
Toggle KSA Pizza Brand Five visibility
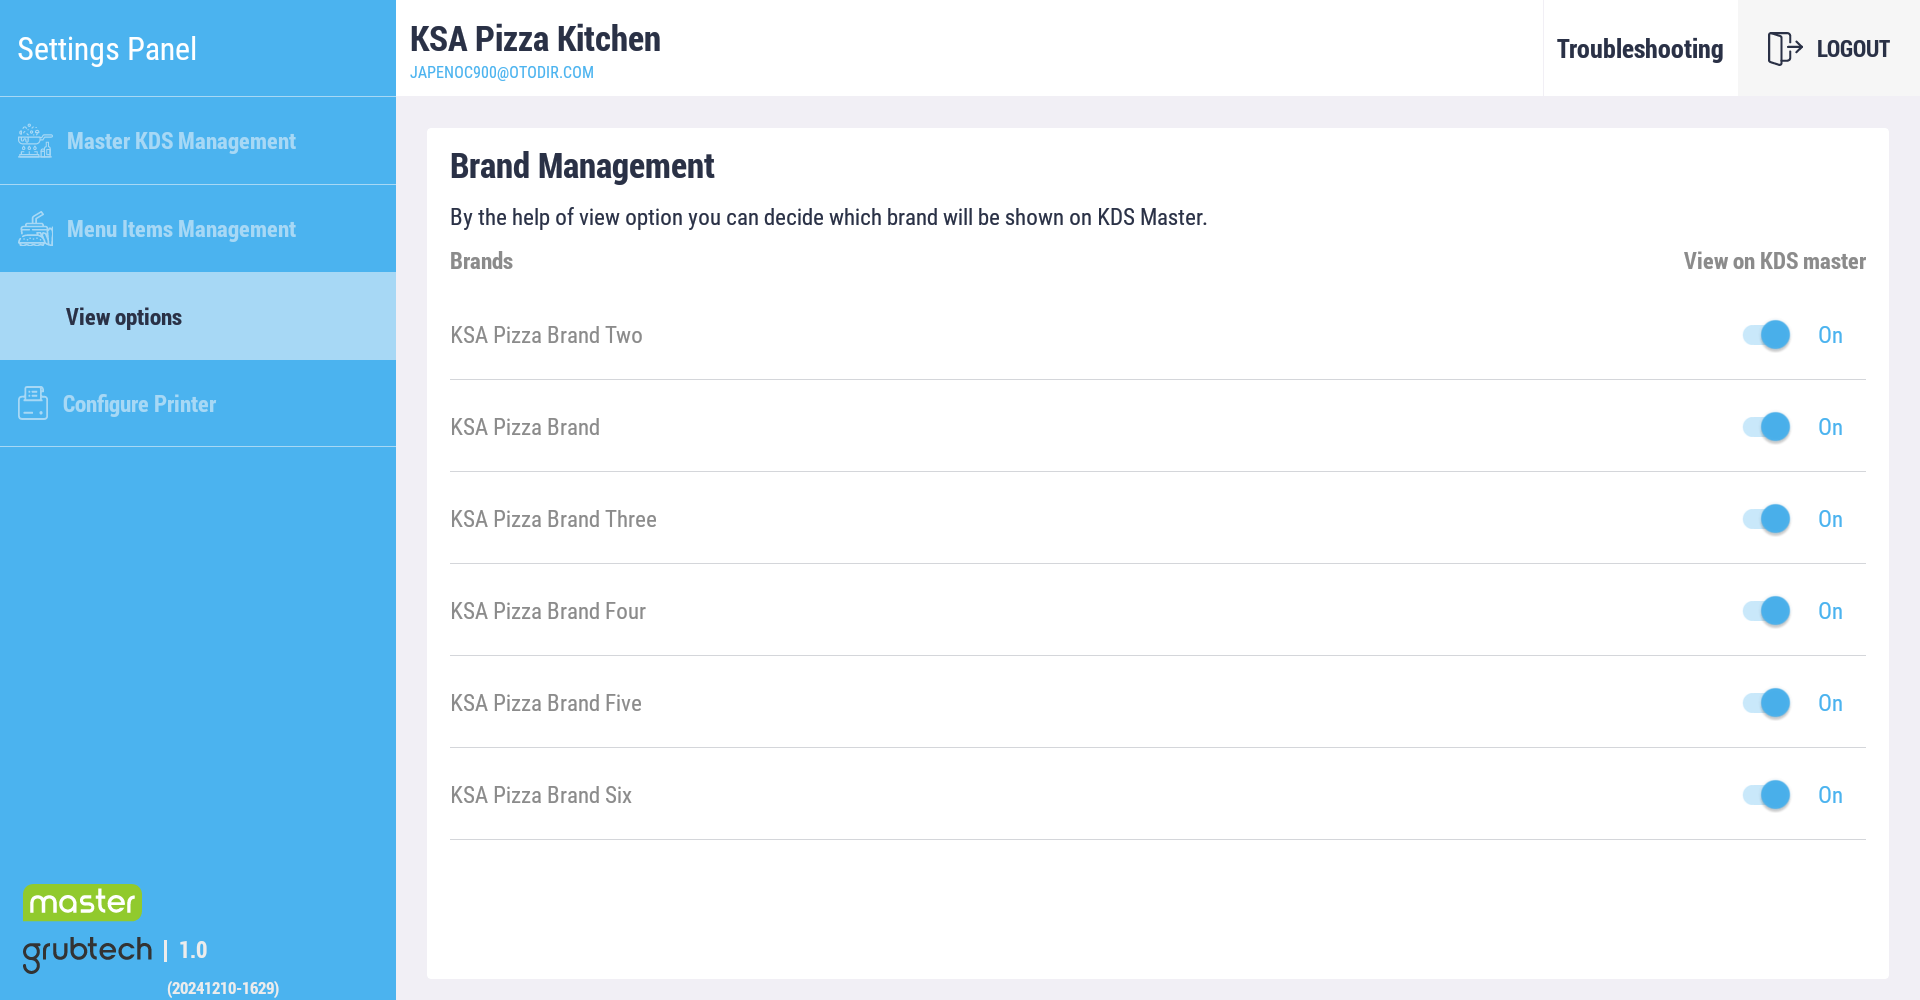pyautogui.click(x=1766, y=703)
